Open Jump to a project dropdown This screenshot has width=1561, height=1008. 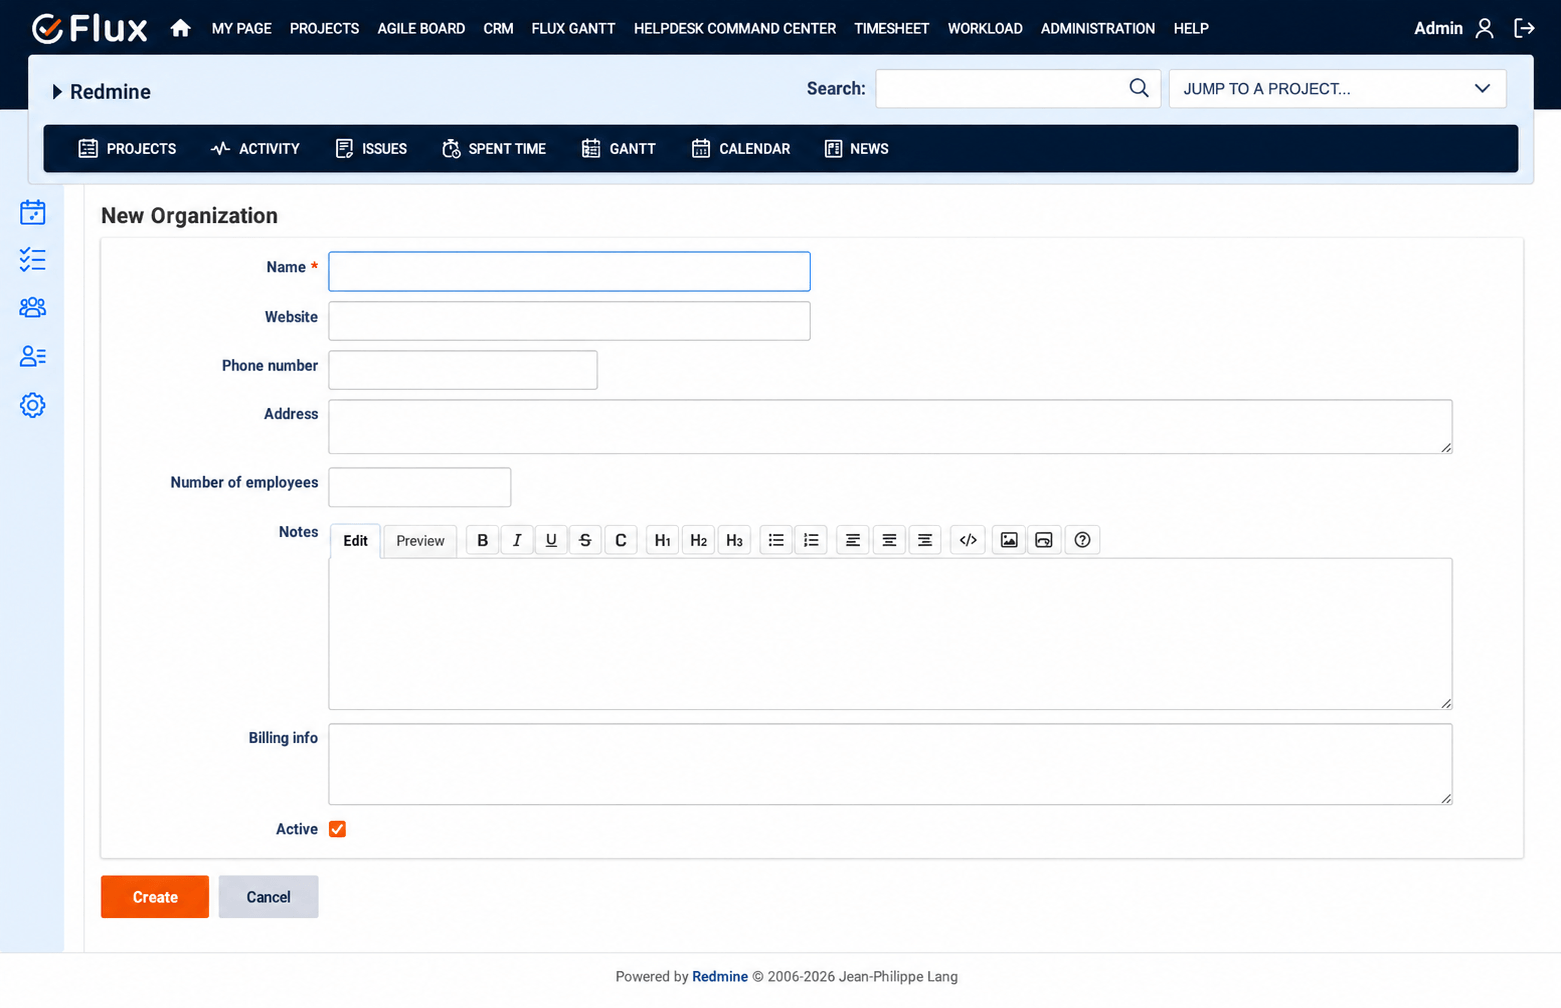[1337, 88]
